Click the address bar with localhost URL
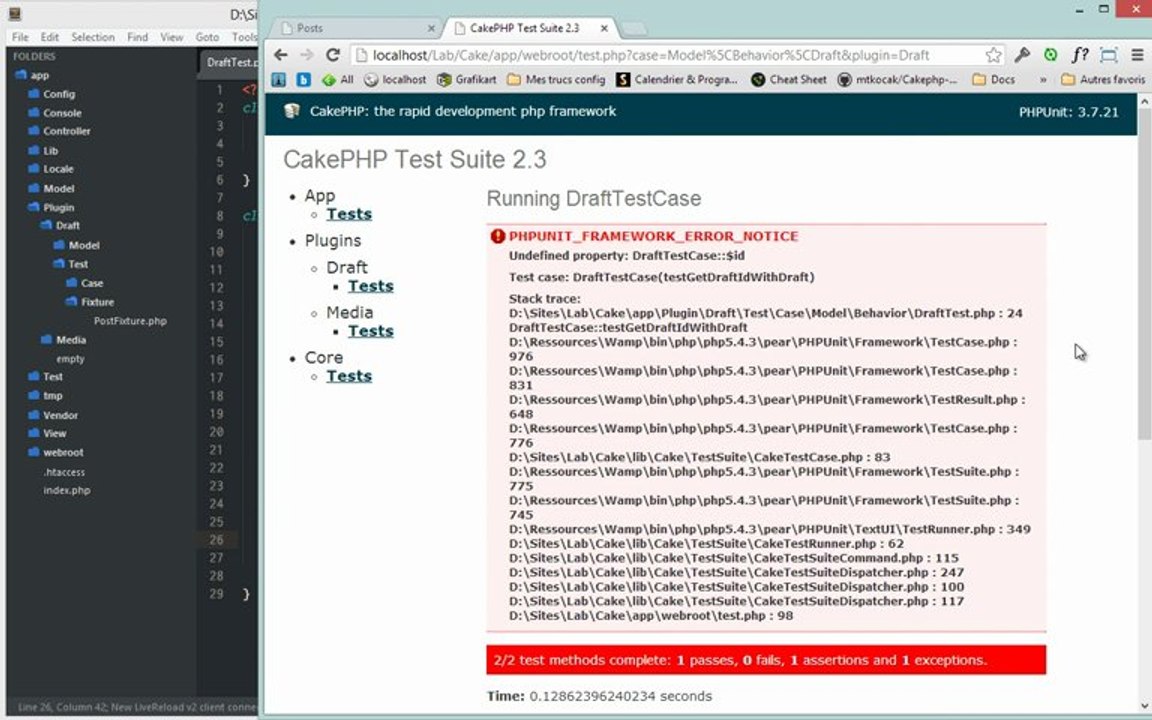1152x720 pixels. (669, 55)
